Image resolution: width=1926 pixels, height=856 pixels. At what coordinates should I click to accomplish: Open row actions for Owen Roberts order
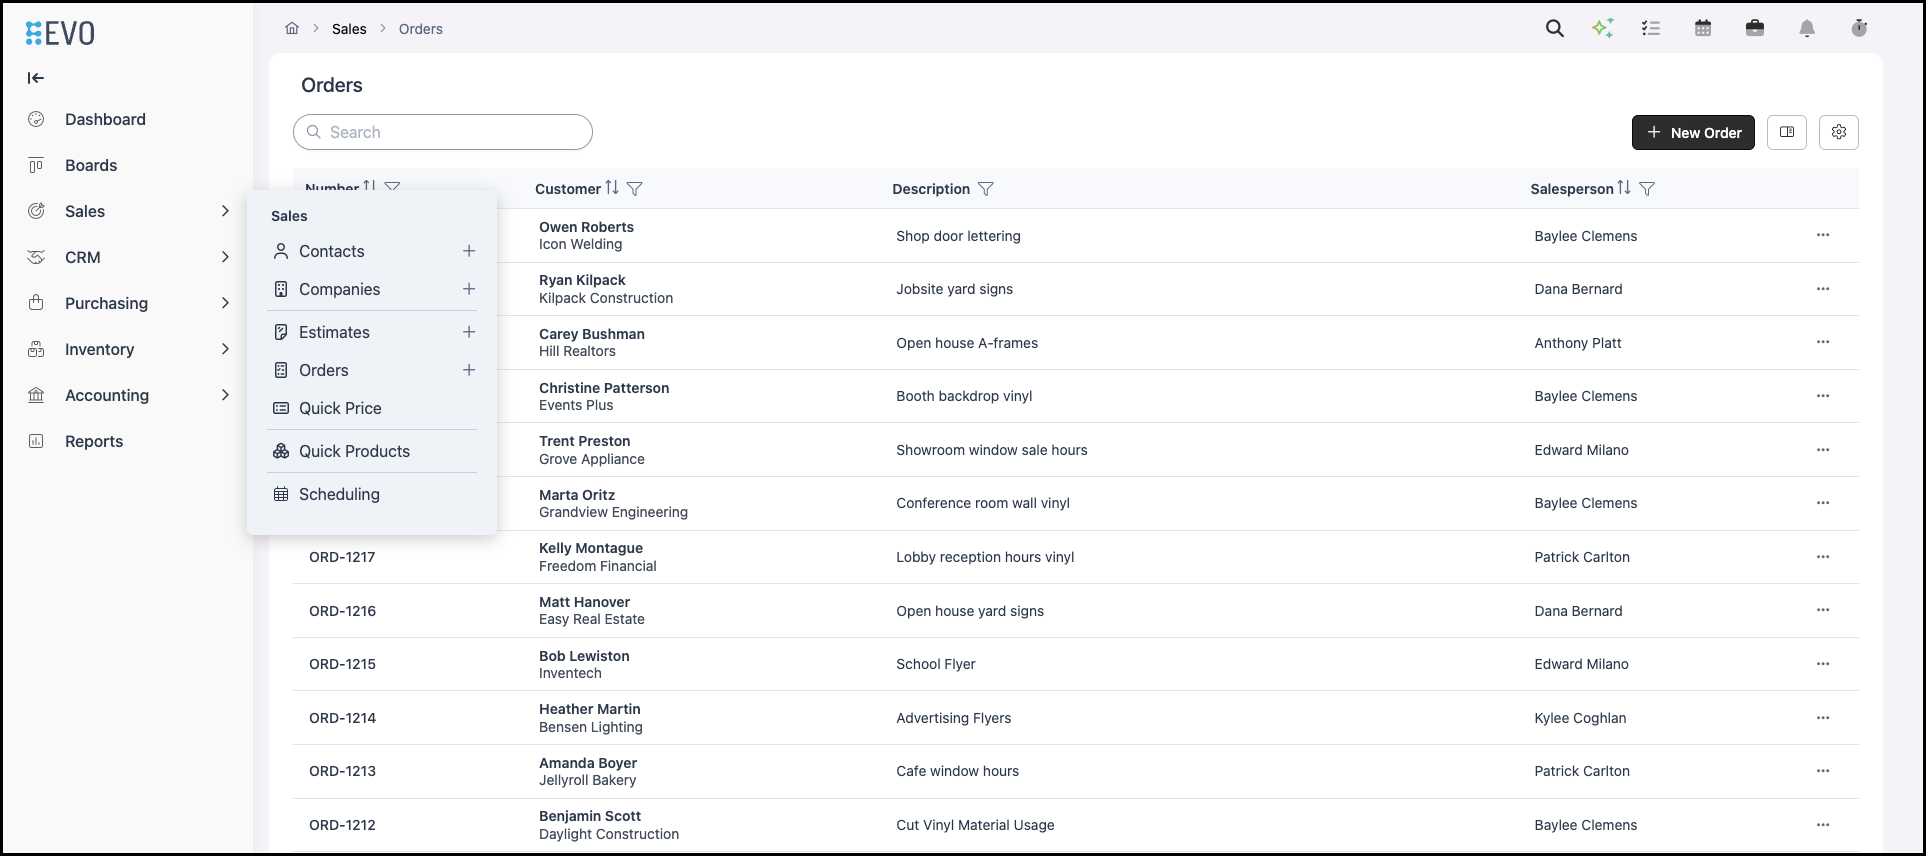tap(1823, 235)
